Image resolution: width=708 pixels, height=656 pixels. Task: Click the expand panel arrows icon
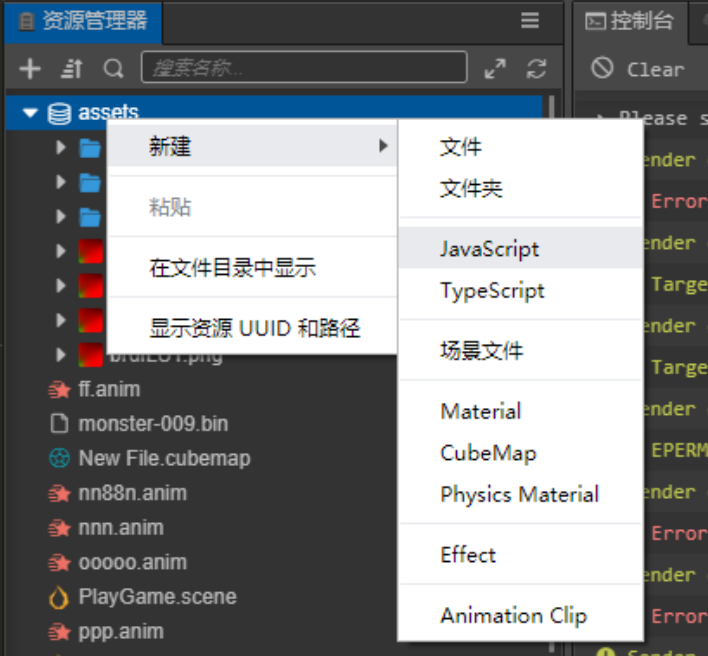(495, 68)
